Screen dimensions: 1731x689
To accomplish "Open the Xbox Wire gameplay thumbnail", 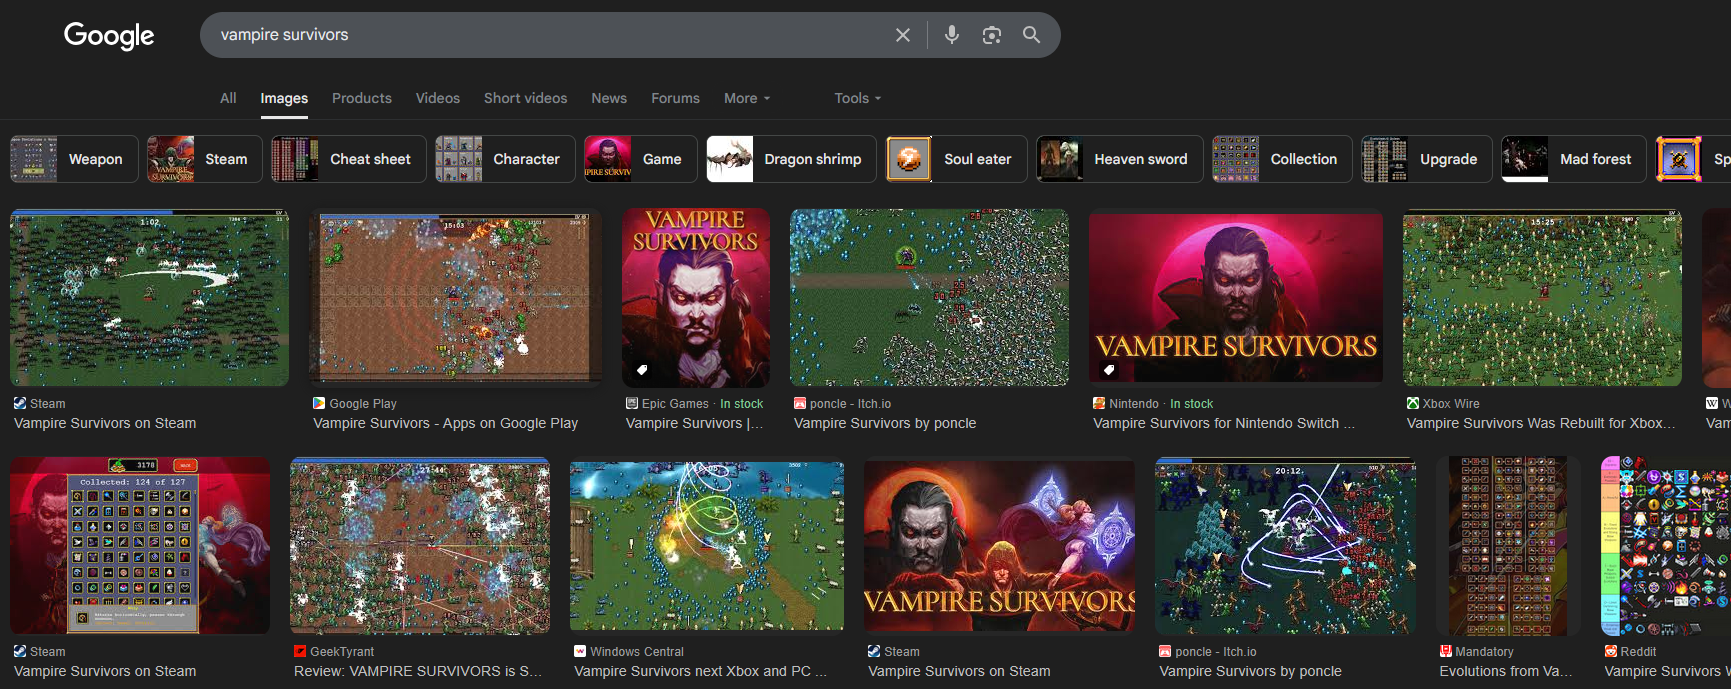I will point(1542,298).
